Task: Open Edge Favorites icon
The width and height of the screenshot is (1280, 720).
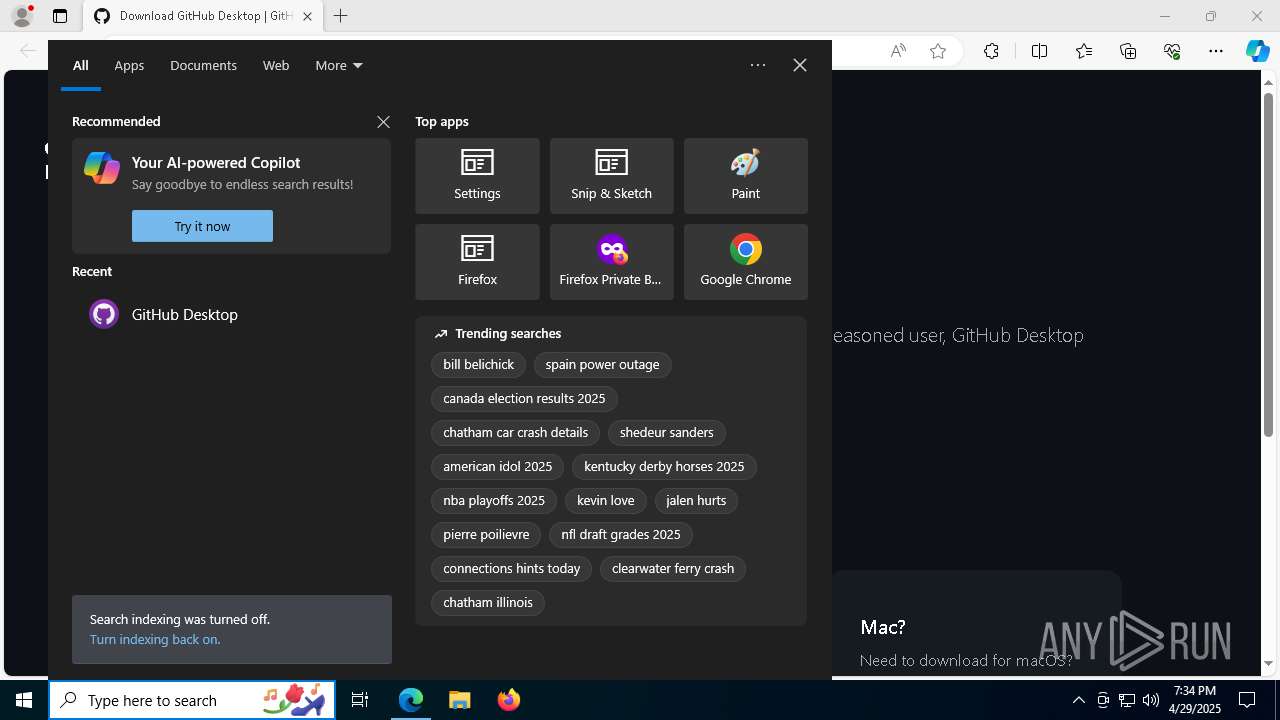Action: [1084, 51]
